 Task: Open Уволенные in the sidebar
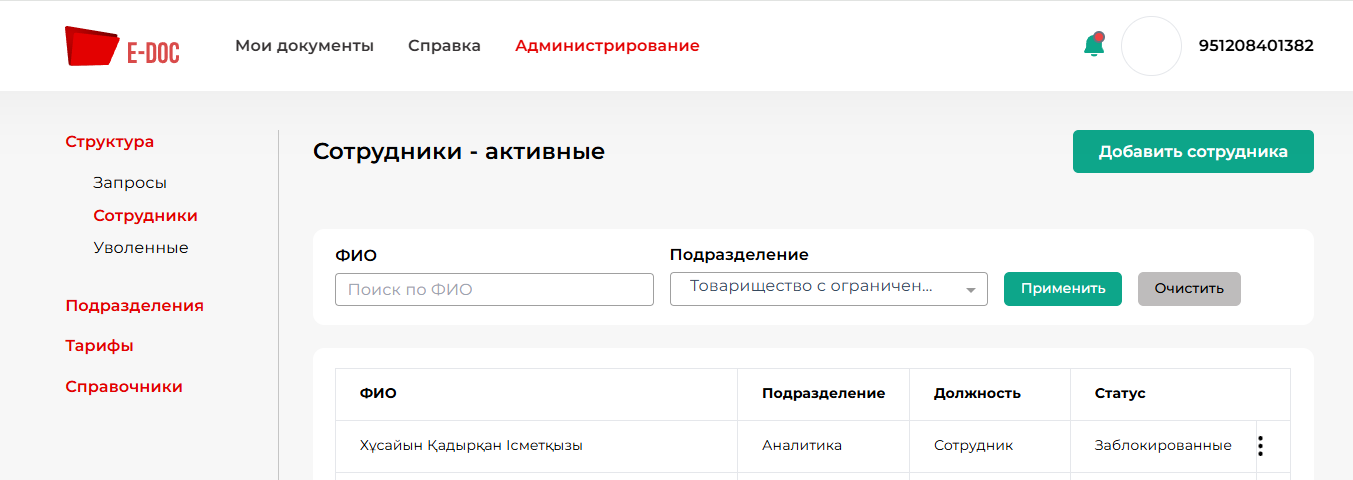[140, 247]
